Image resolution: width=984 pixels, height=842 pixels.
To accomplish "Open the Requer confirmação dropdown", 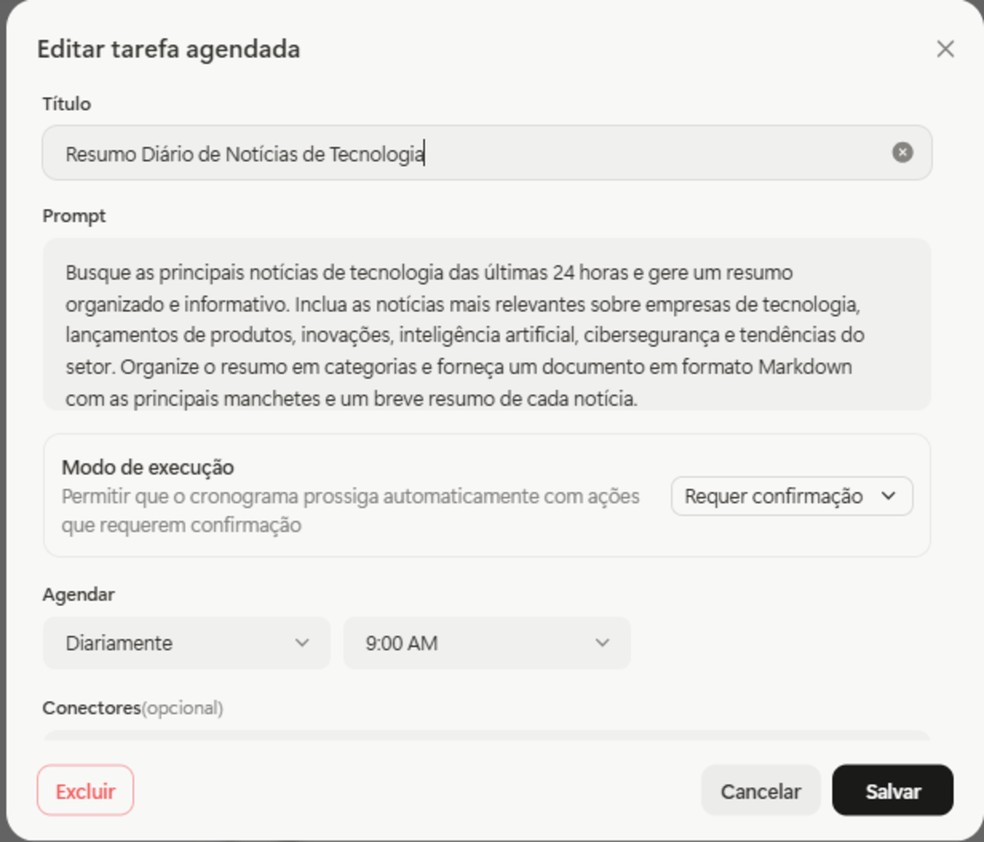I will click(x=791, y=496).
